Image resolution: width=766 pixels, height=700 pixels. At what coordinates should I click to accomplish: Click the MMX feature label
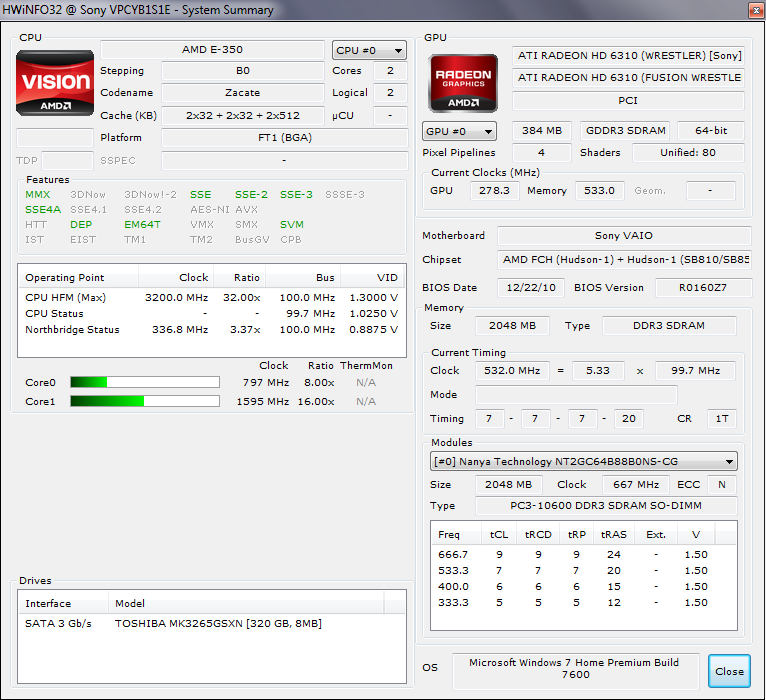(38, 194)
